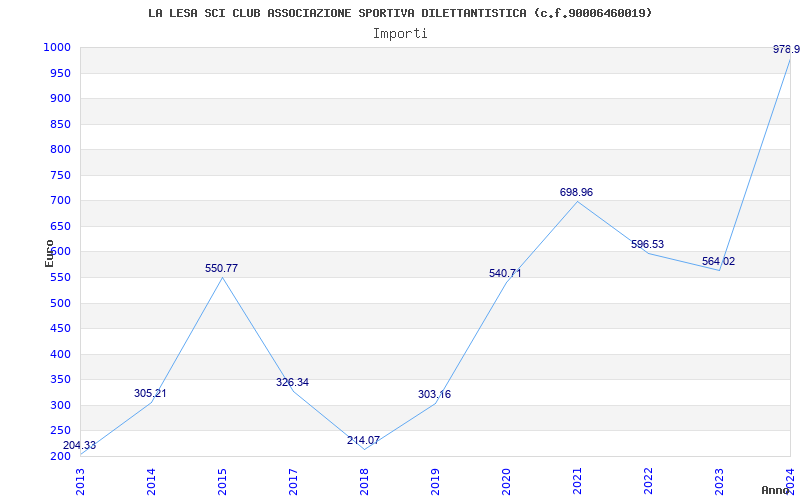Click the 698.96 data label
This screenshot has height=500, width=800.
pos(576,192)
